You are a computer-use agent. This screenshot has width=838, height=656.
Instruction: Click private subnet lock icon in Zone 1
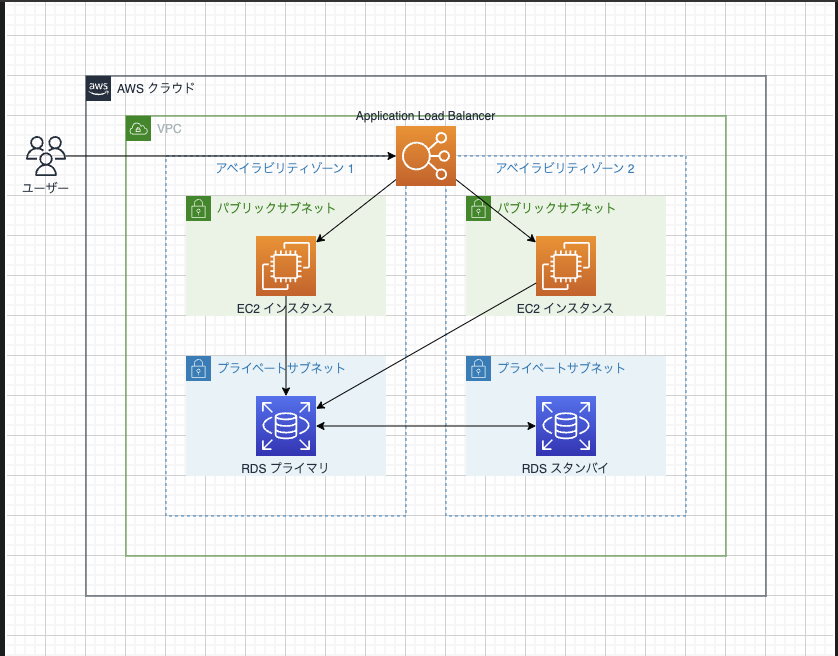198,369
